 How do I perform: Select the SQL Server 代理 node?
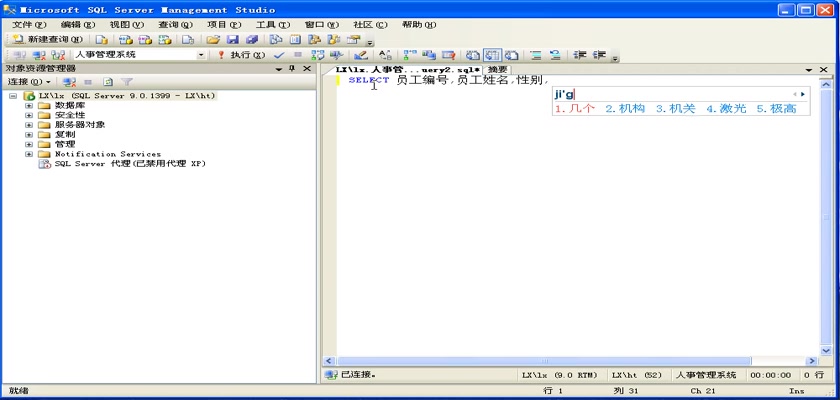[x=130, y=164]
